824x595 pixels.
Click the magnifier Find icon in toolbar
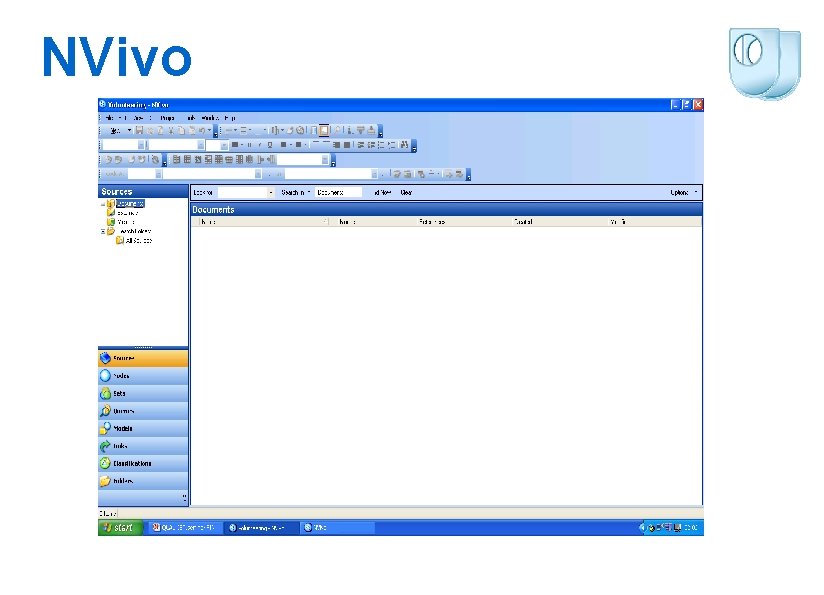click(x=338, y=130)
